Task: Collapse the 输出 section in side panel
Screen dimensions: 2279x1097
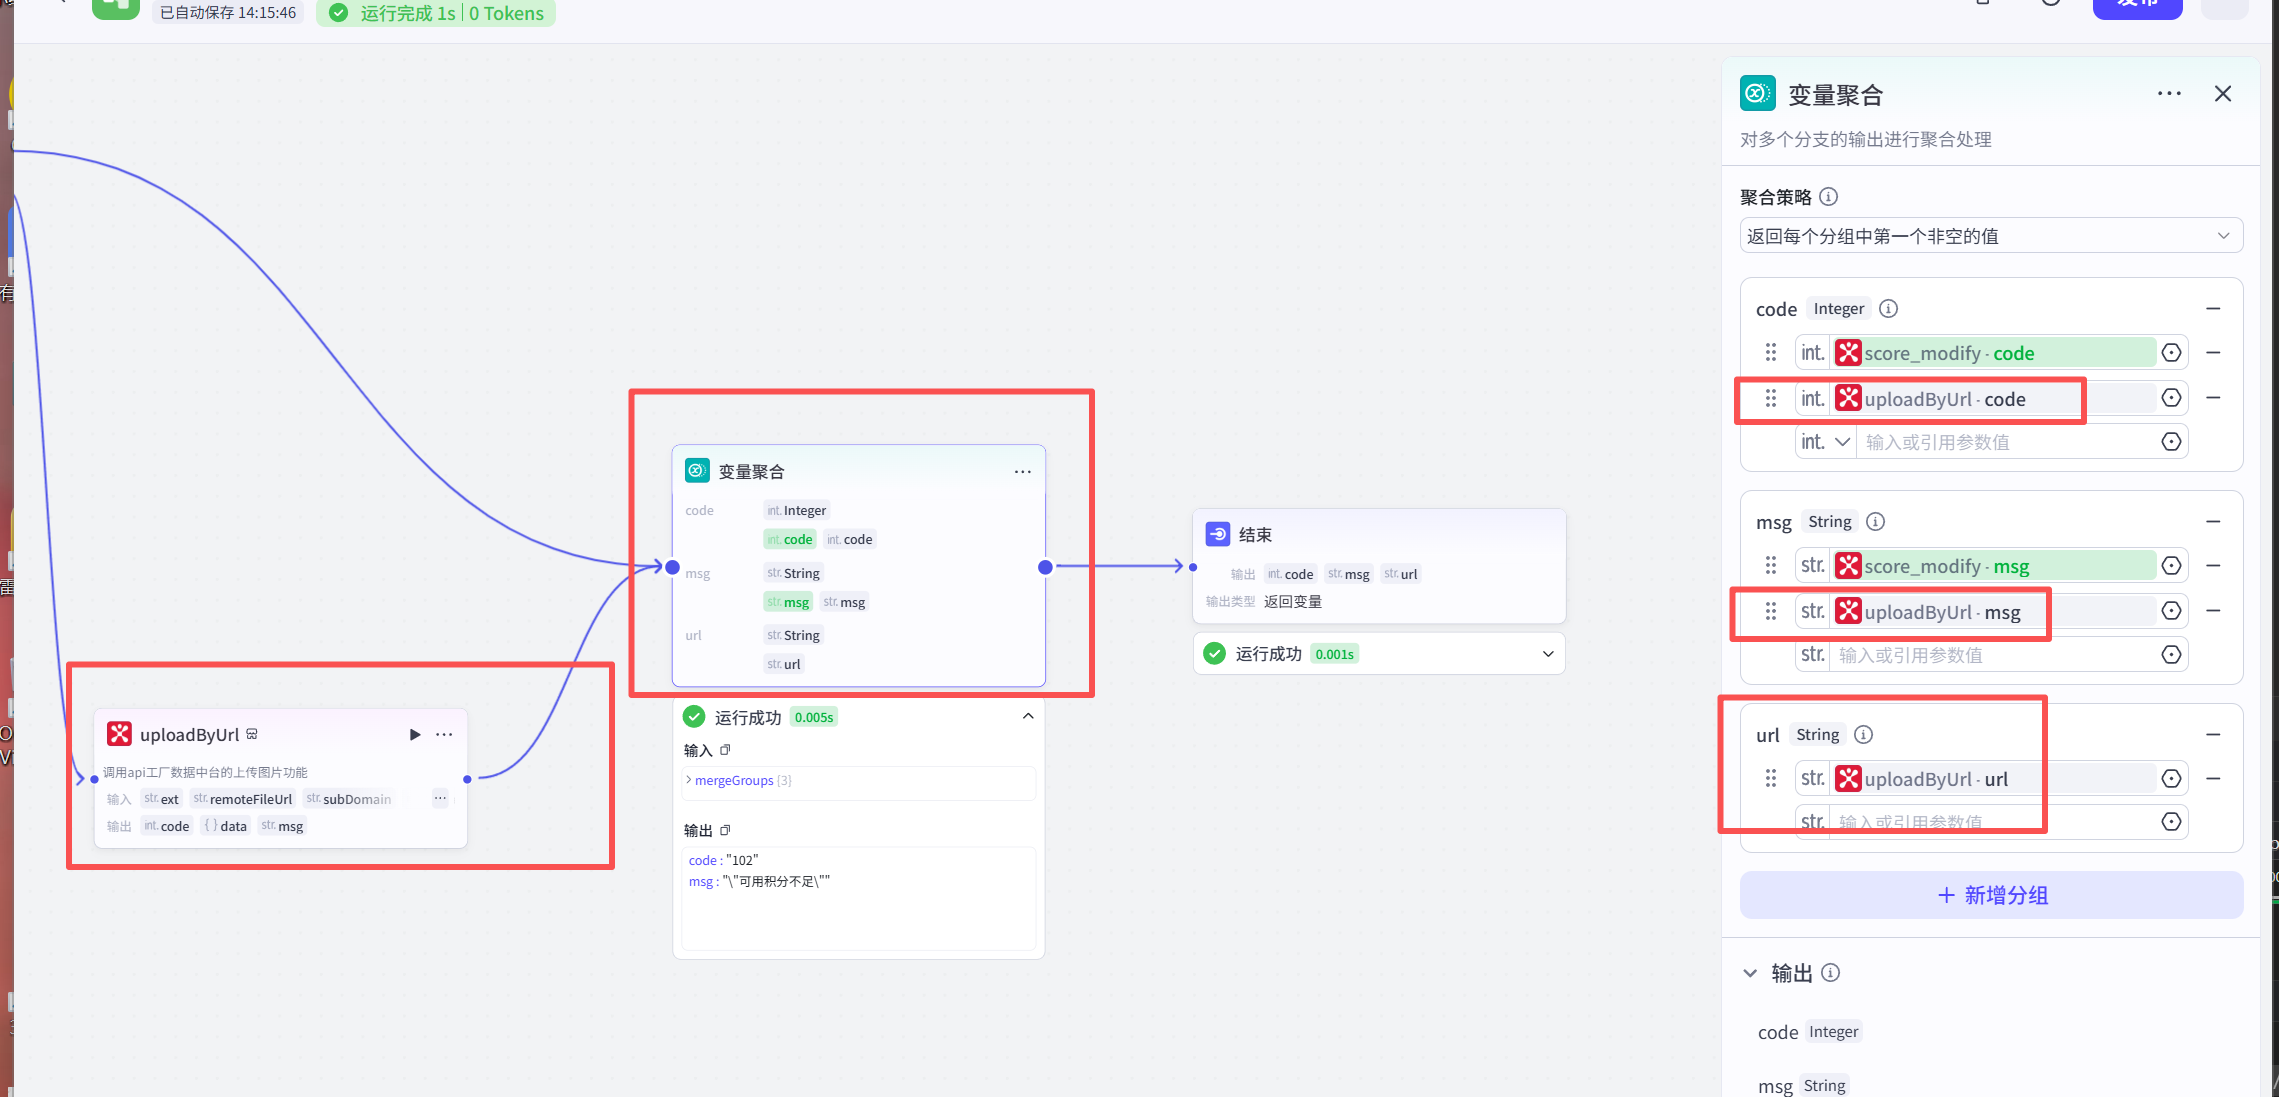Action: [x=1750, y=973]
